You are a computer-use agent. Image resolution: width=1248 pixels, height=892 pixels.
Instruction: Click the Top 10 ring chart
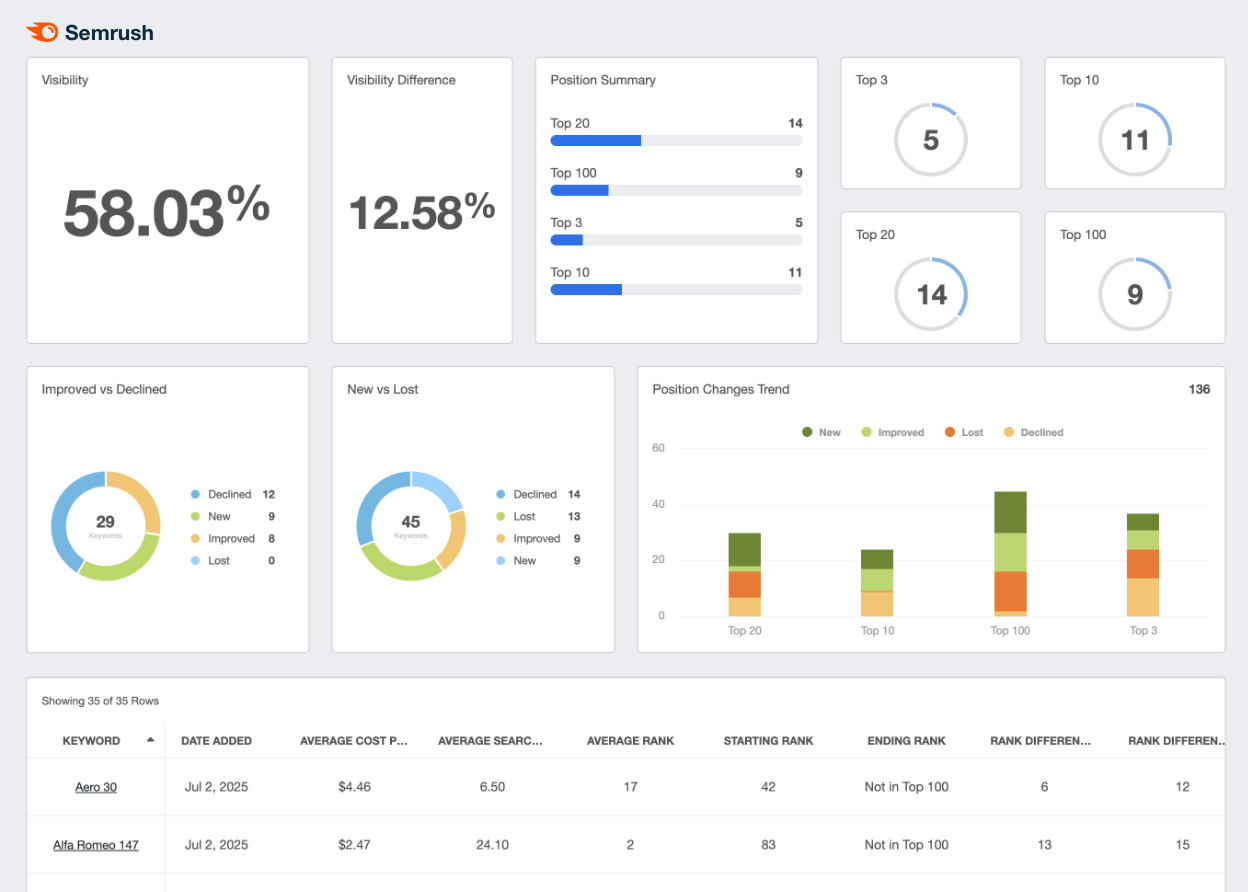[1135, 140]
